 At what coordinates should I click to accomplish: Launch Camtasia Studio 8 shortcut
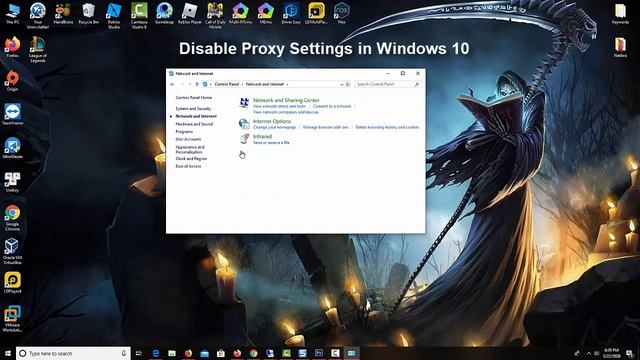tap(139, 16)
